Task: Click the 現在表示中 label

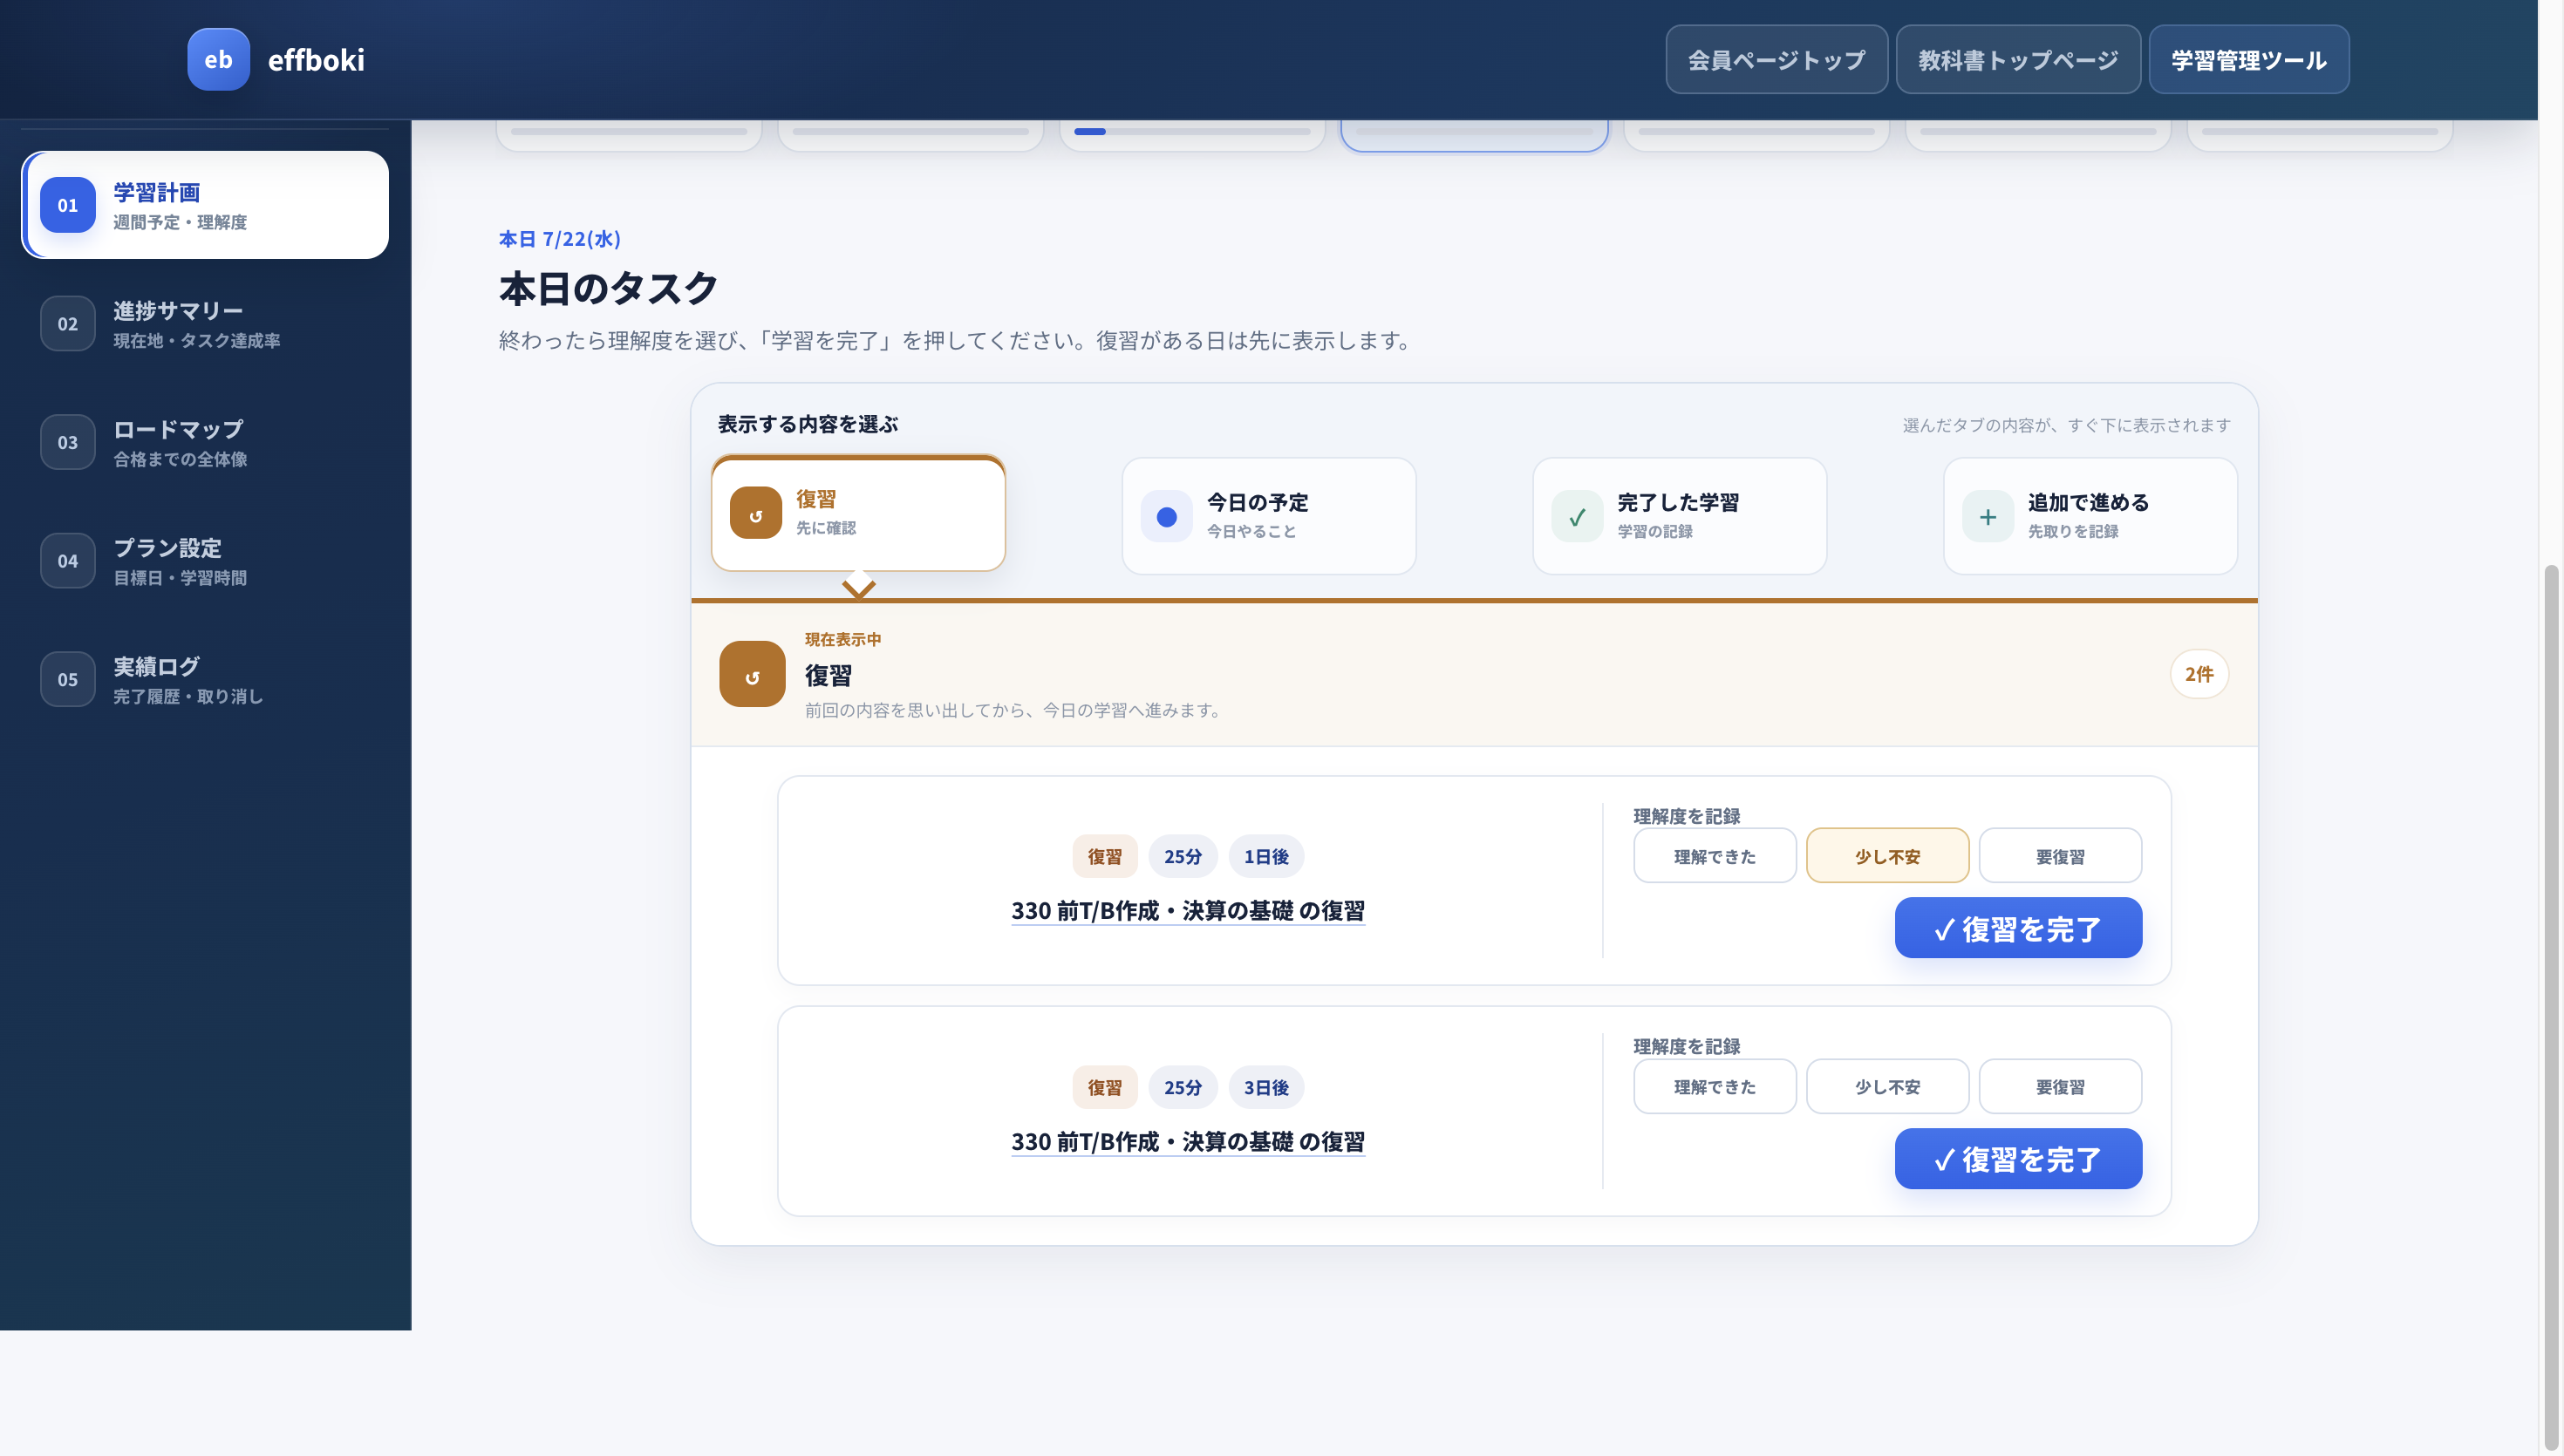Action: 843,640
